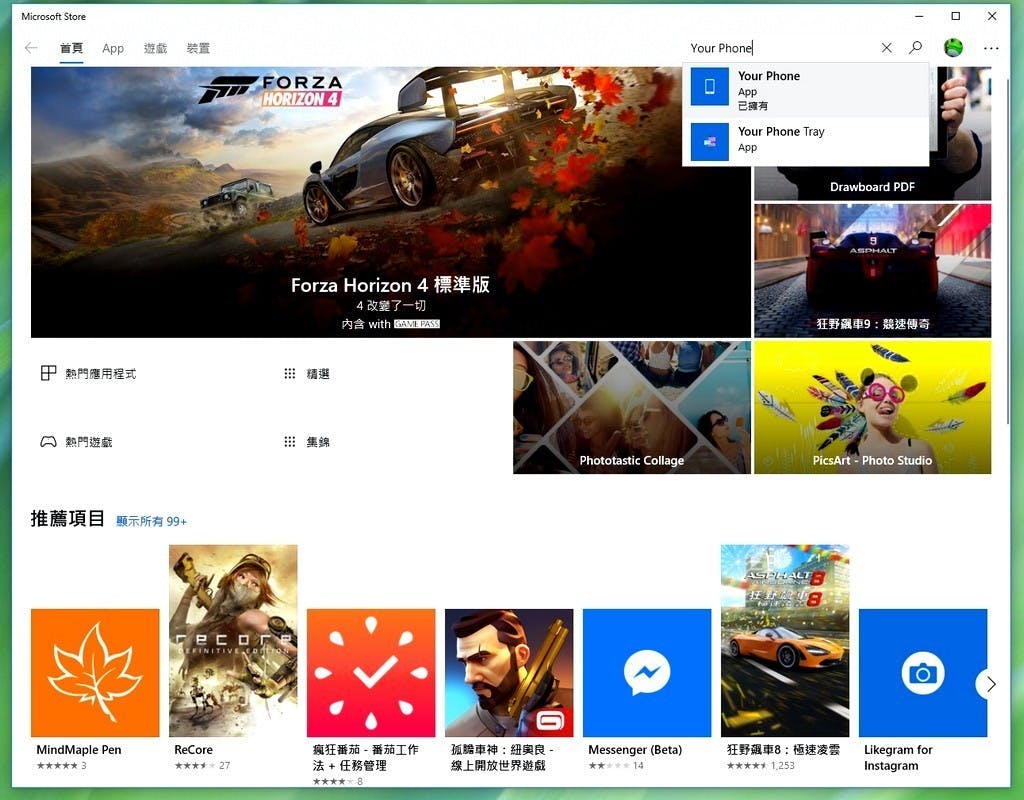Click the Forza Horizon 4 標準版 title

pos(391,285)
